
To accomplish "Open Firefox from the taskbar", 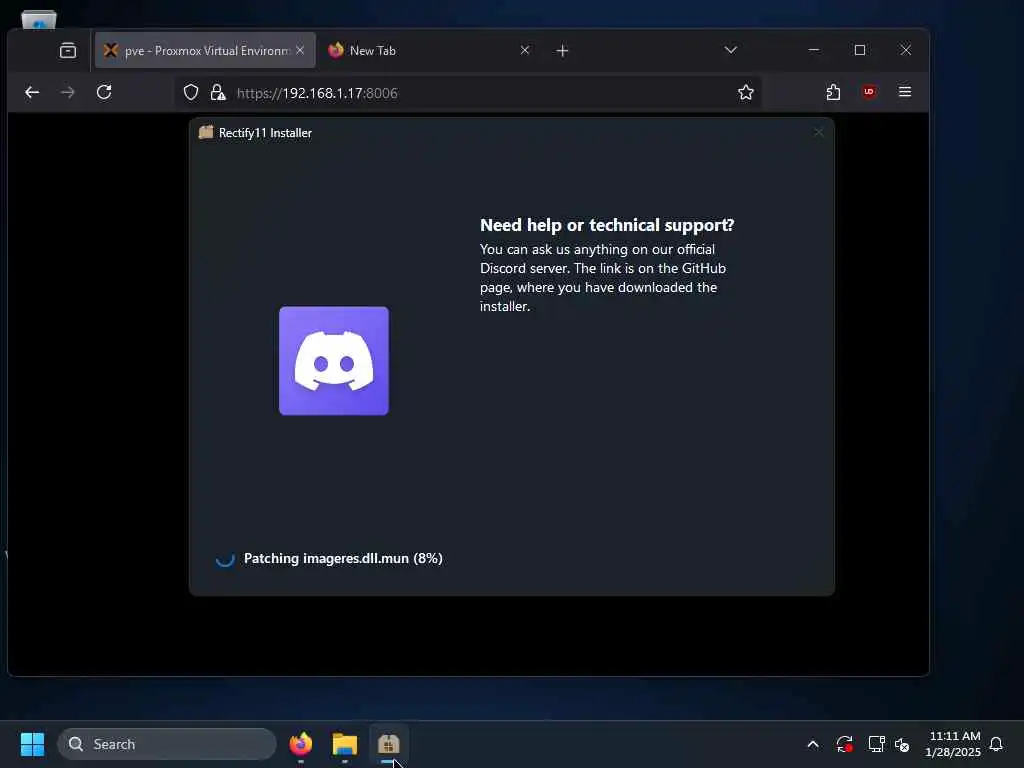I will pos(300,744).
